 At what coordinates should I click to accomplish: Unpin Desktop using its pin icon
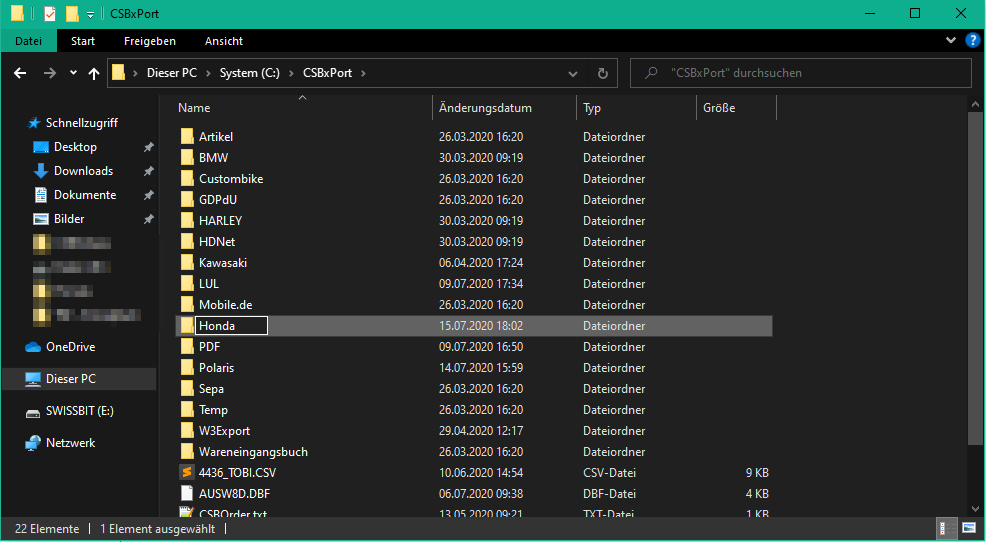pos(148,147)
